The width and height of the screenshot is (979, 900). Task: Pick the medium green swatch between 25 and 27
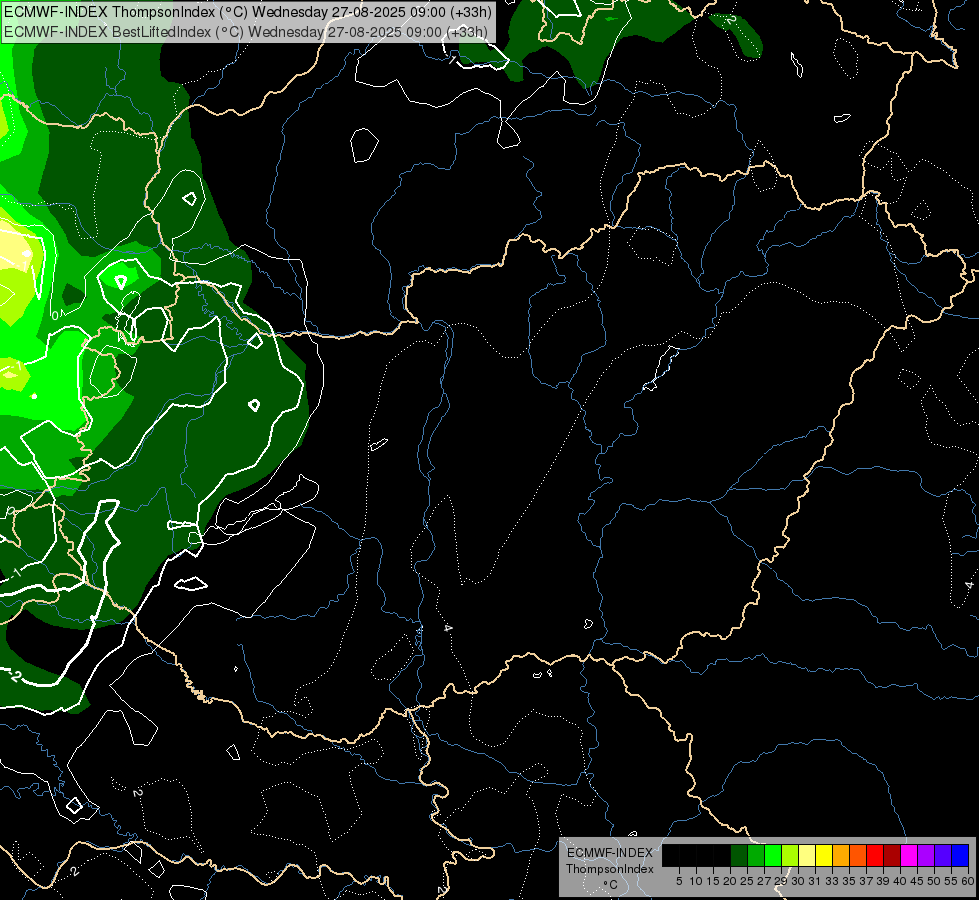[x=756, y=855]
